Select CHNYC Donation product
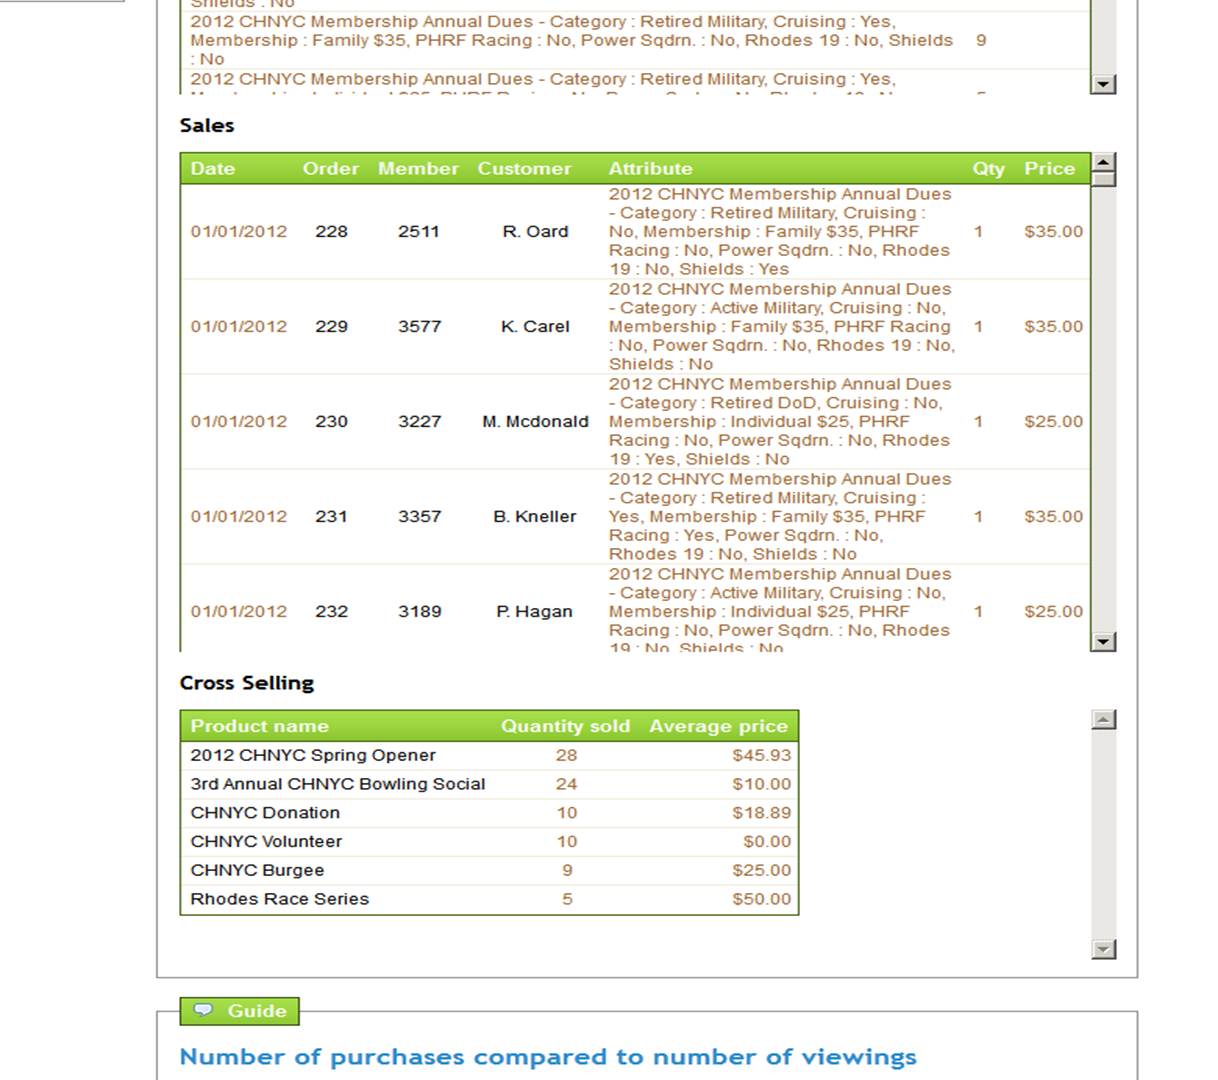The image size is (1218, 1080). click(x=265, y=813)
